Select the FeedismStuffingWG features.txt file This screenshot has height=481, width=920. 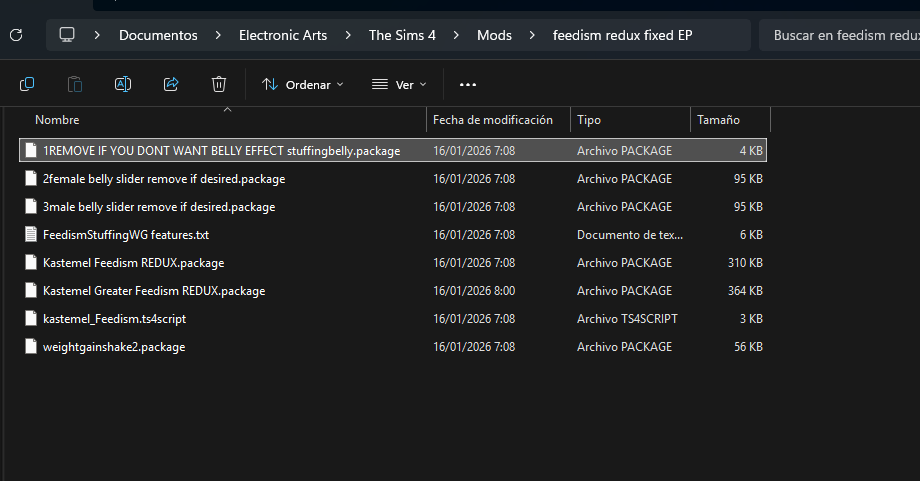(125, 235)
